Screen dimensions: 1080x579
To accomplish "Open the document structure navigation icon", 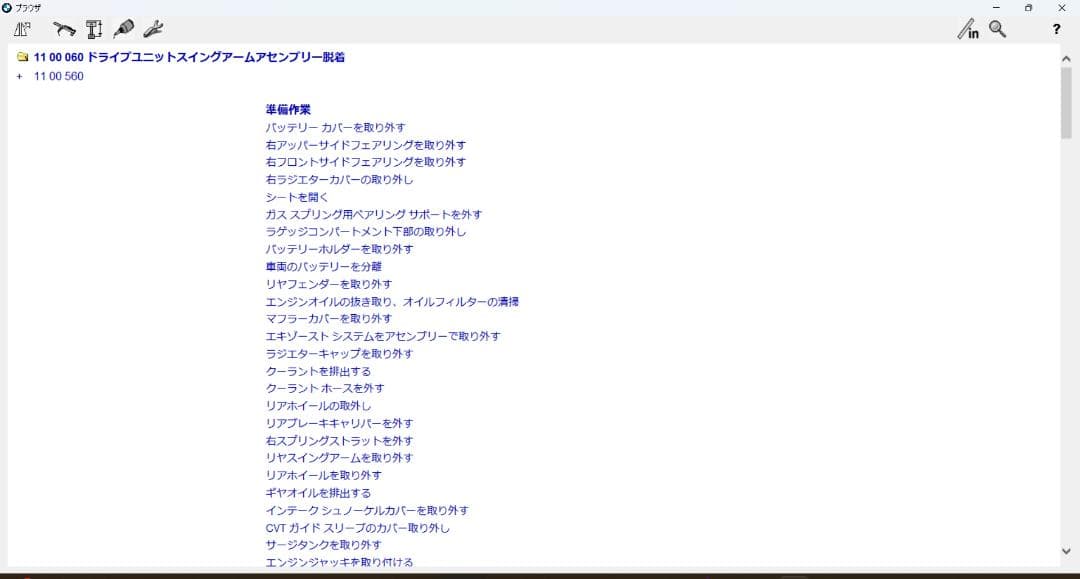I will [21, 29].
